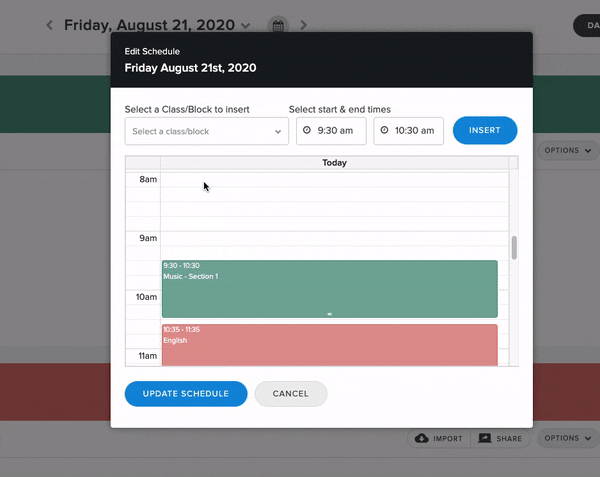Go to the next day arrow

(303, 25)
